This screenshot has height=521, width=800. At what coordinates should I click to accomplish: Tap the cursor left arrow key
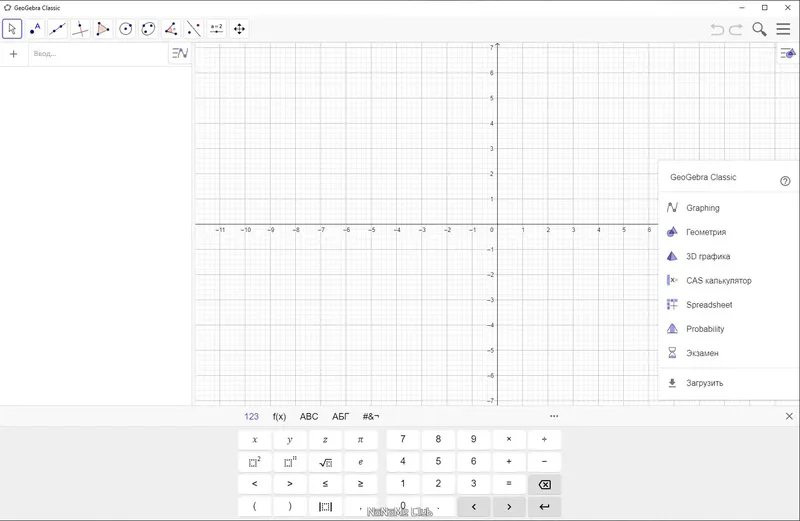[473, 506]
